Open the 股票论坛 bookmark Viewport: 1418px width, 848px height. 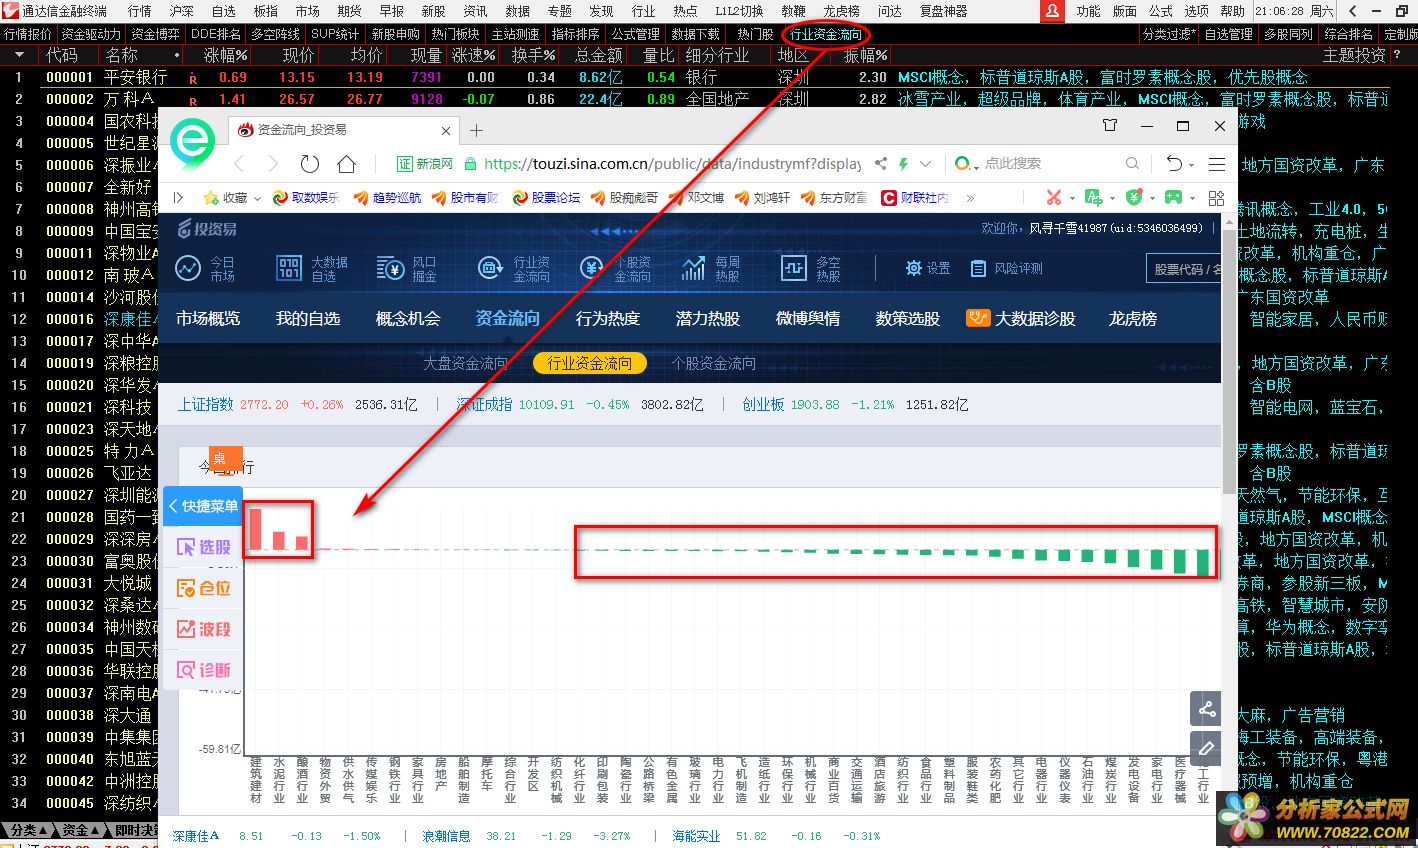click(545, 198)
